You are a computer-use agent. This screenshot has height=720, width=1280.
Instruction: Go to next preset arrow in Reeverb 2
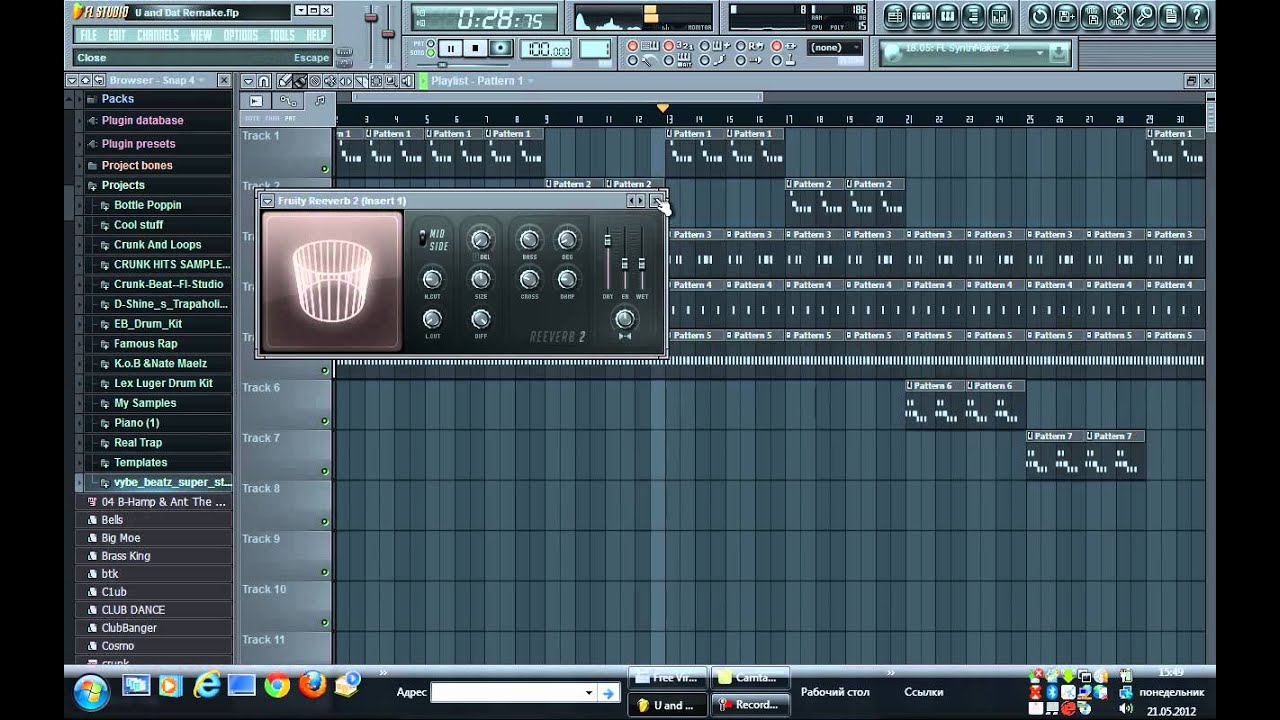point(641,201)
